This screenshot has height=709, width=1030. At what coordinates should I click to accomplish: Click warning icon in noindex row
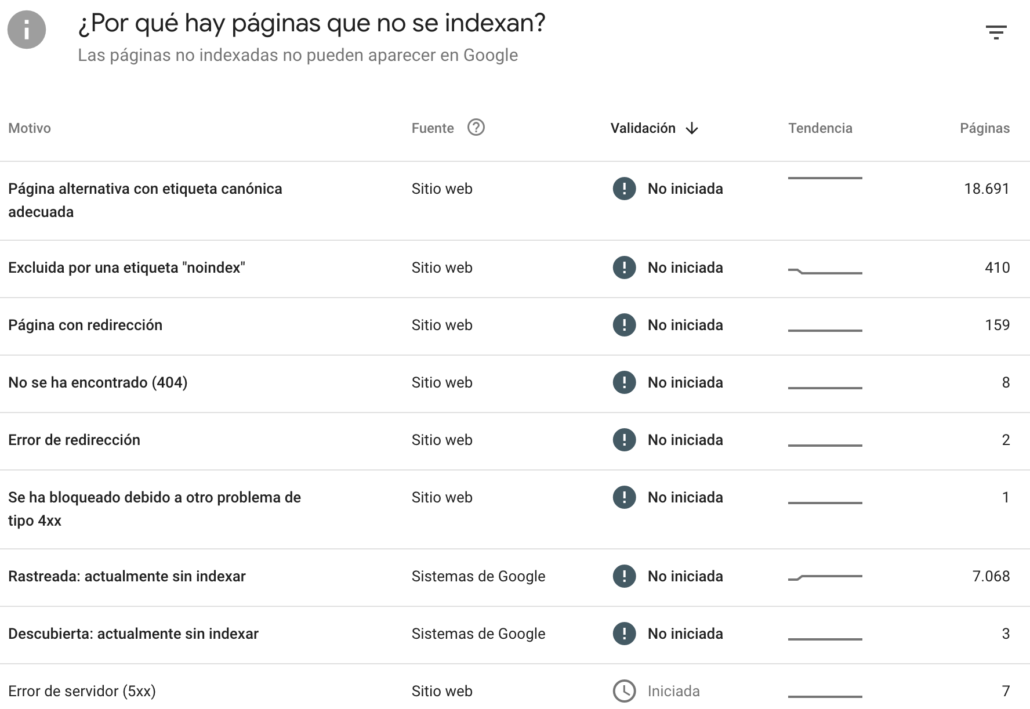tap(624, 268)
